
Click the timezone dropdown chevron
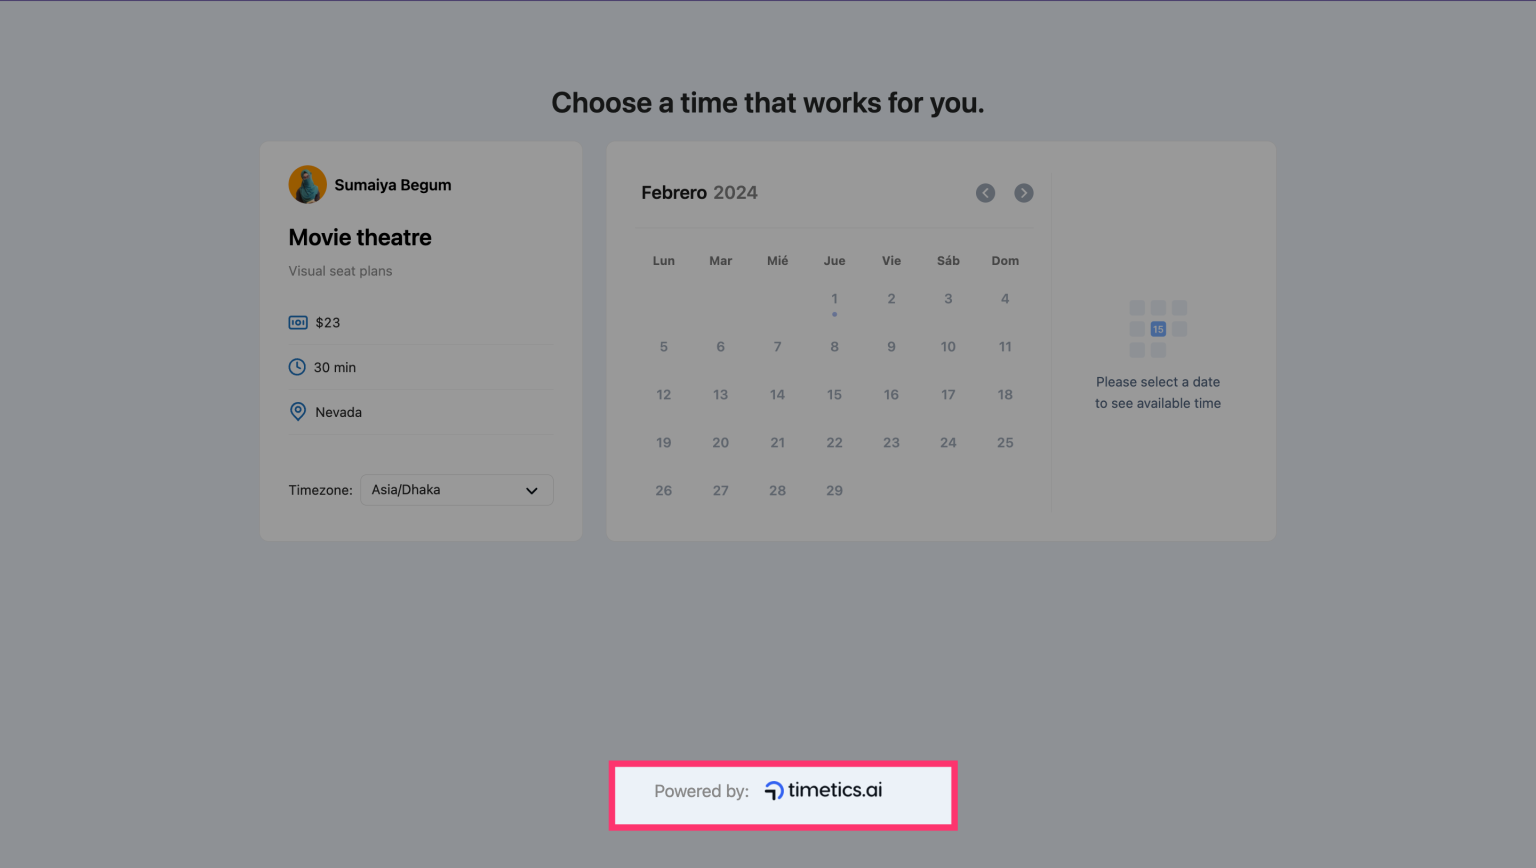click(531, 490)
